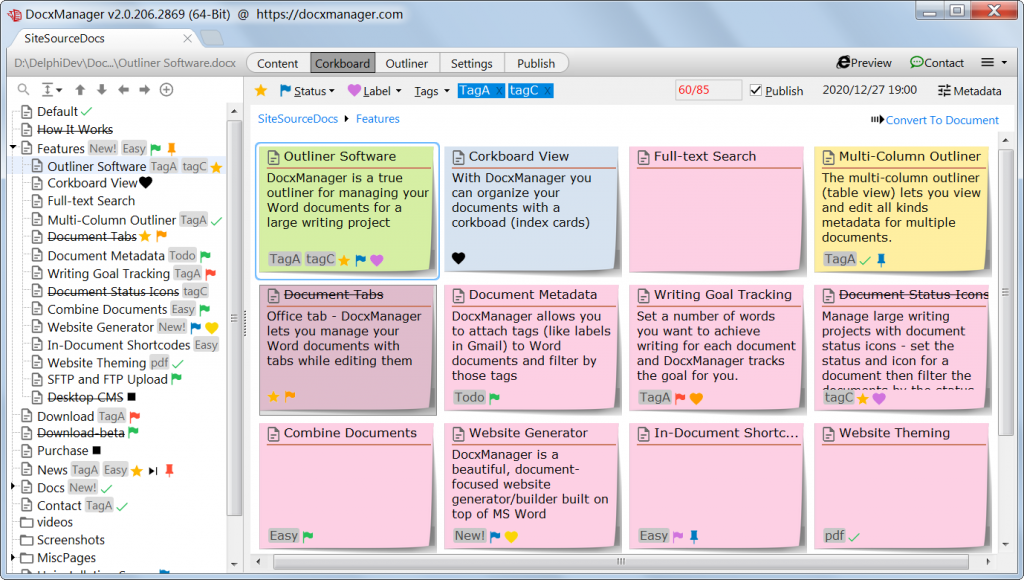Viewport: 1024px width, 580px height.
Task: Add a new document with plus icon
Action: tap(167, 89)
